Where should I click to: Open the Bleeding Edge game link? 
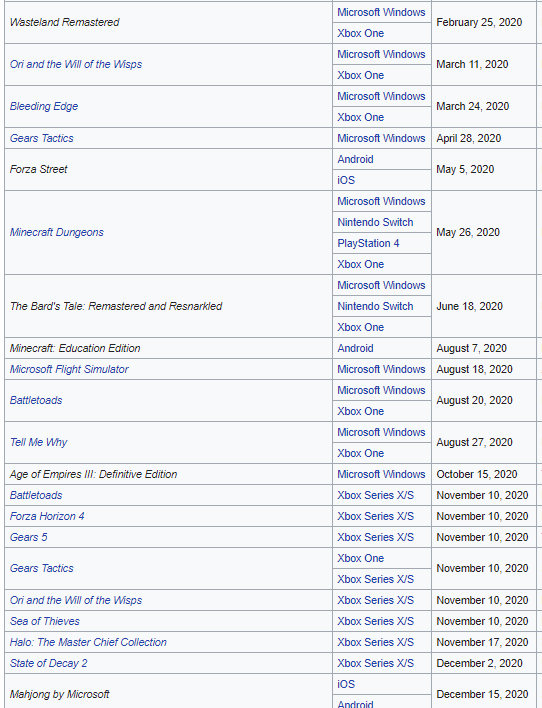[x=44, y=107]
